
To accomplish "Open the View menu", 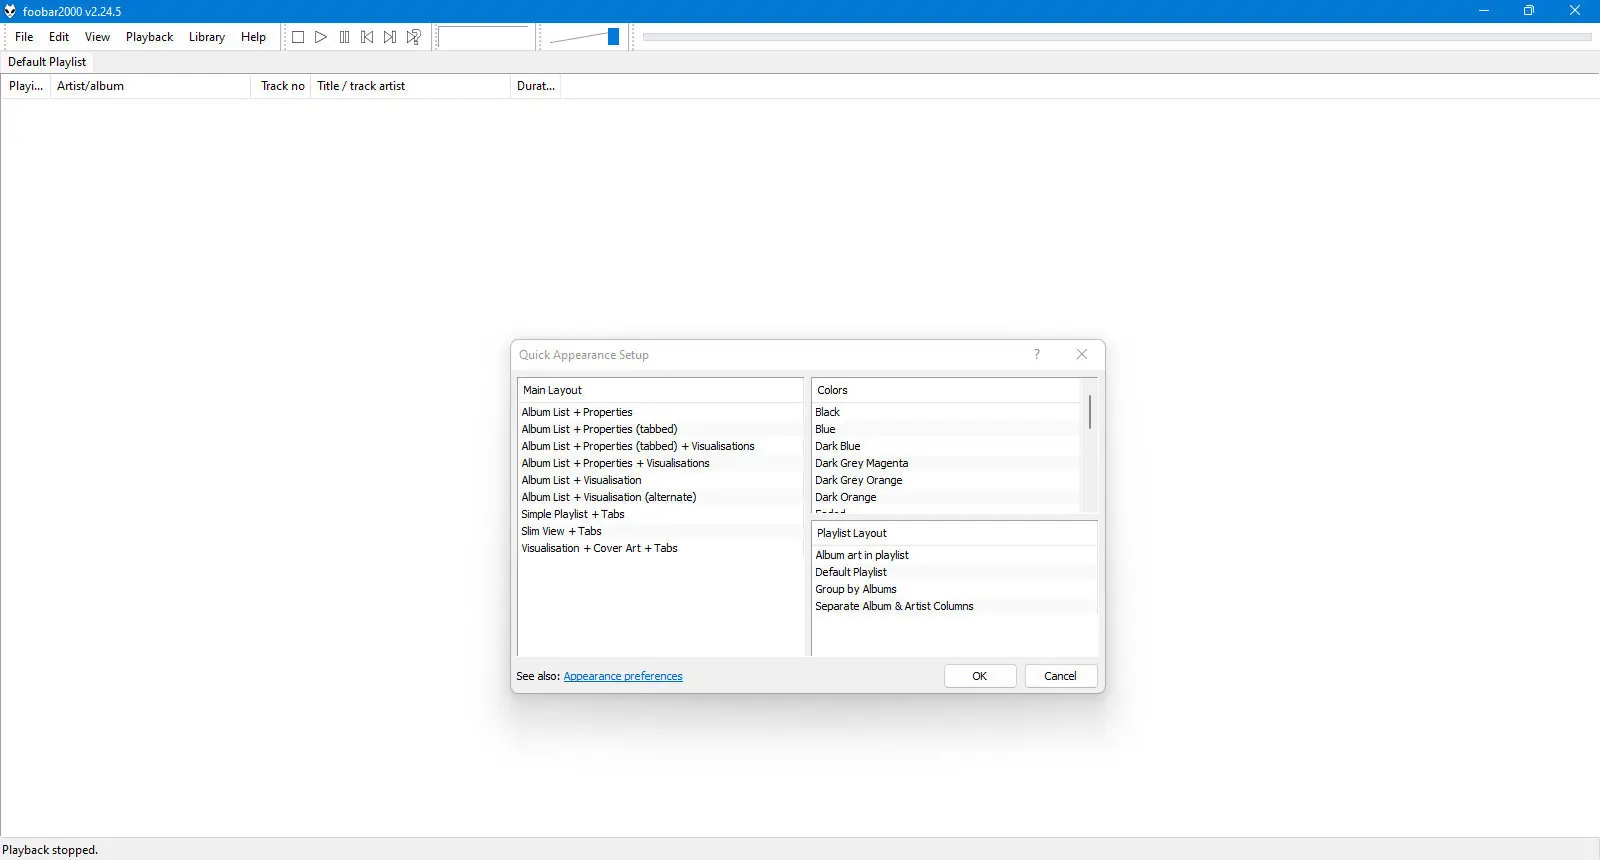I will 97,37.
